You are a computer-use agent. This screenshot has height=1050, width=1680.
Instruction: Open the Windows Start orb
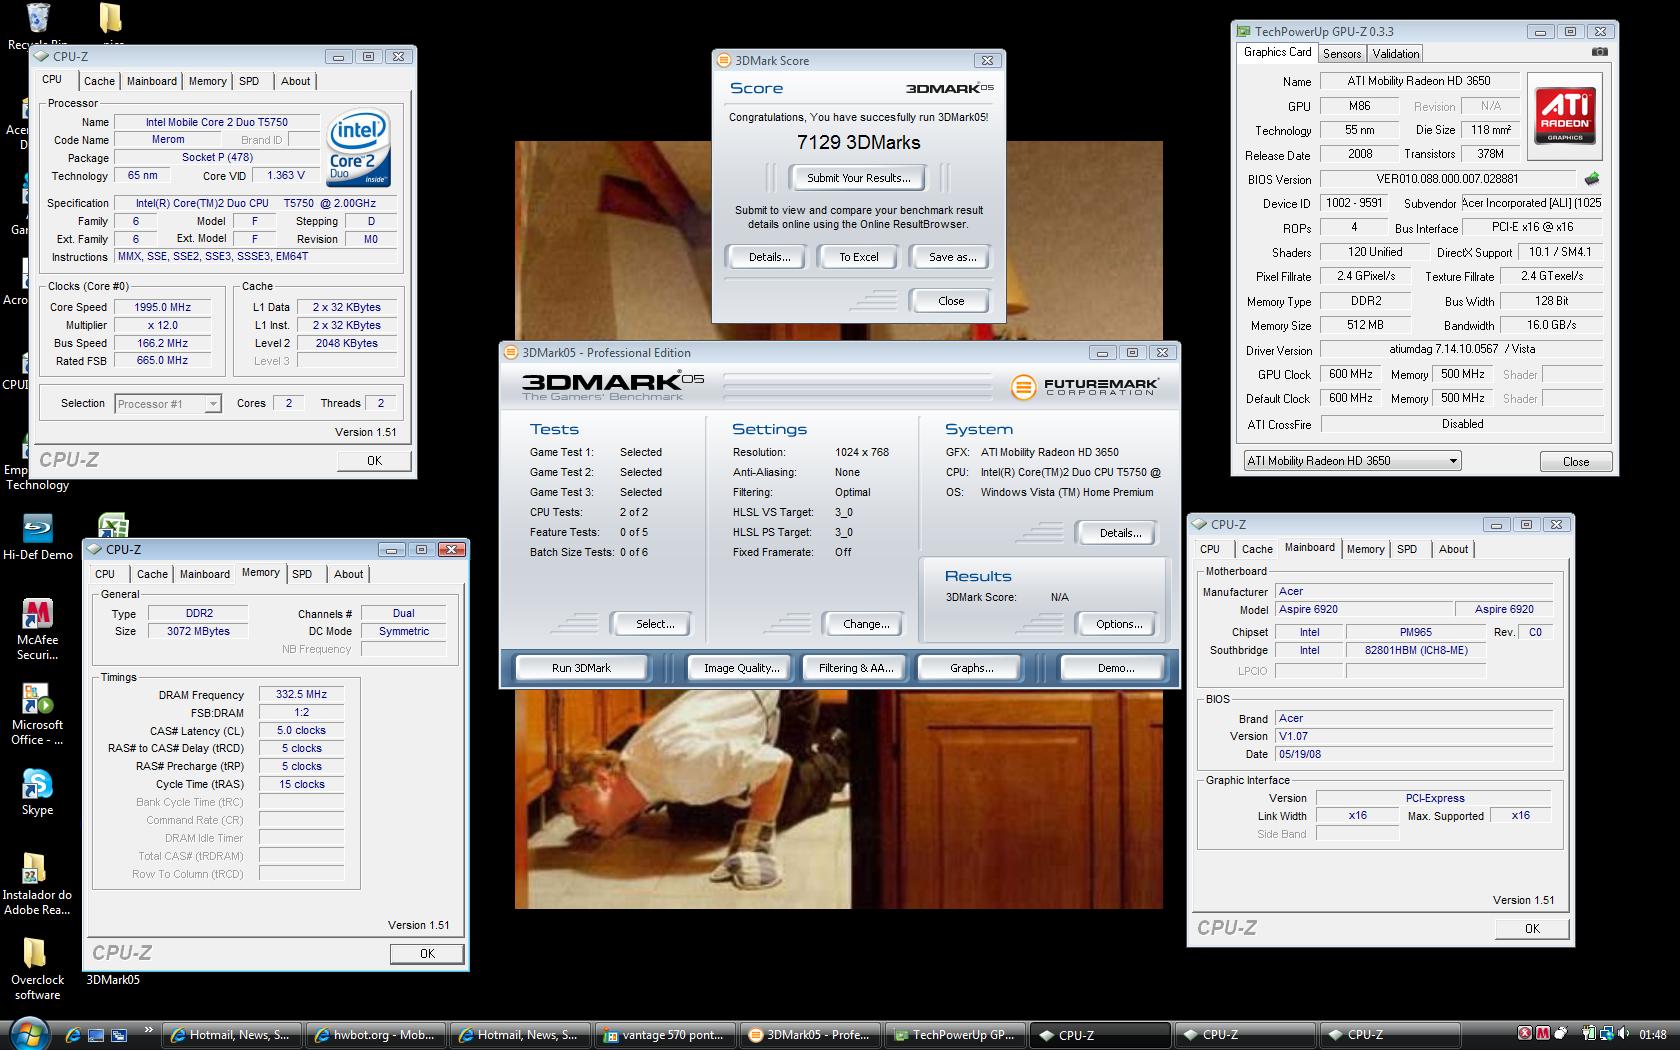27,1034
